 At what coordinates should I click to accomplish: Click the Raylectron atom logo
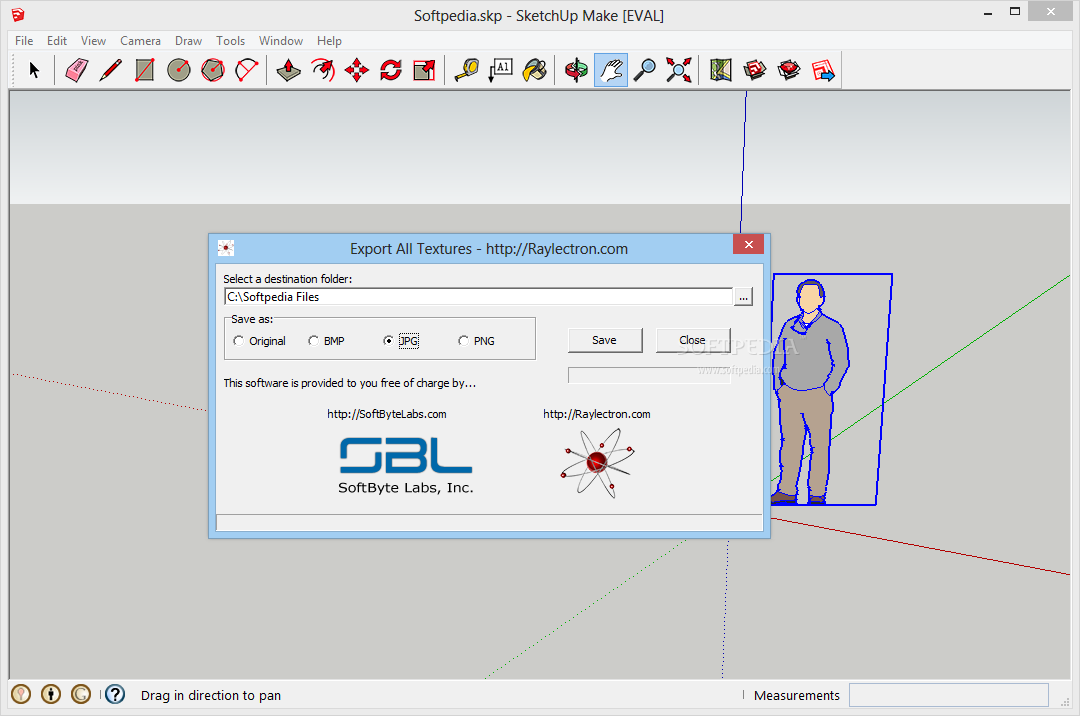[x=597, y=463]
